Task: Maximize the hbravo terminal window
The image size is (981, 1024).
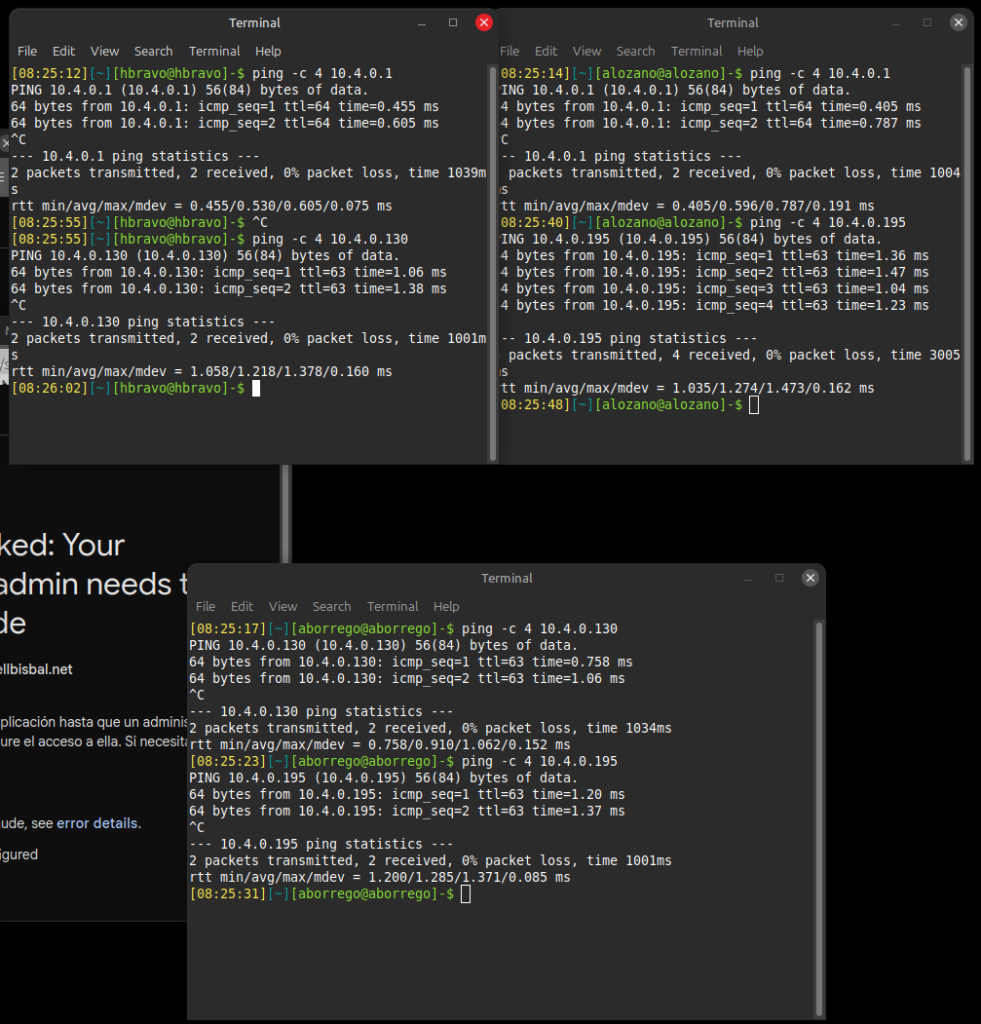Action: point(453,22)
